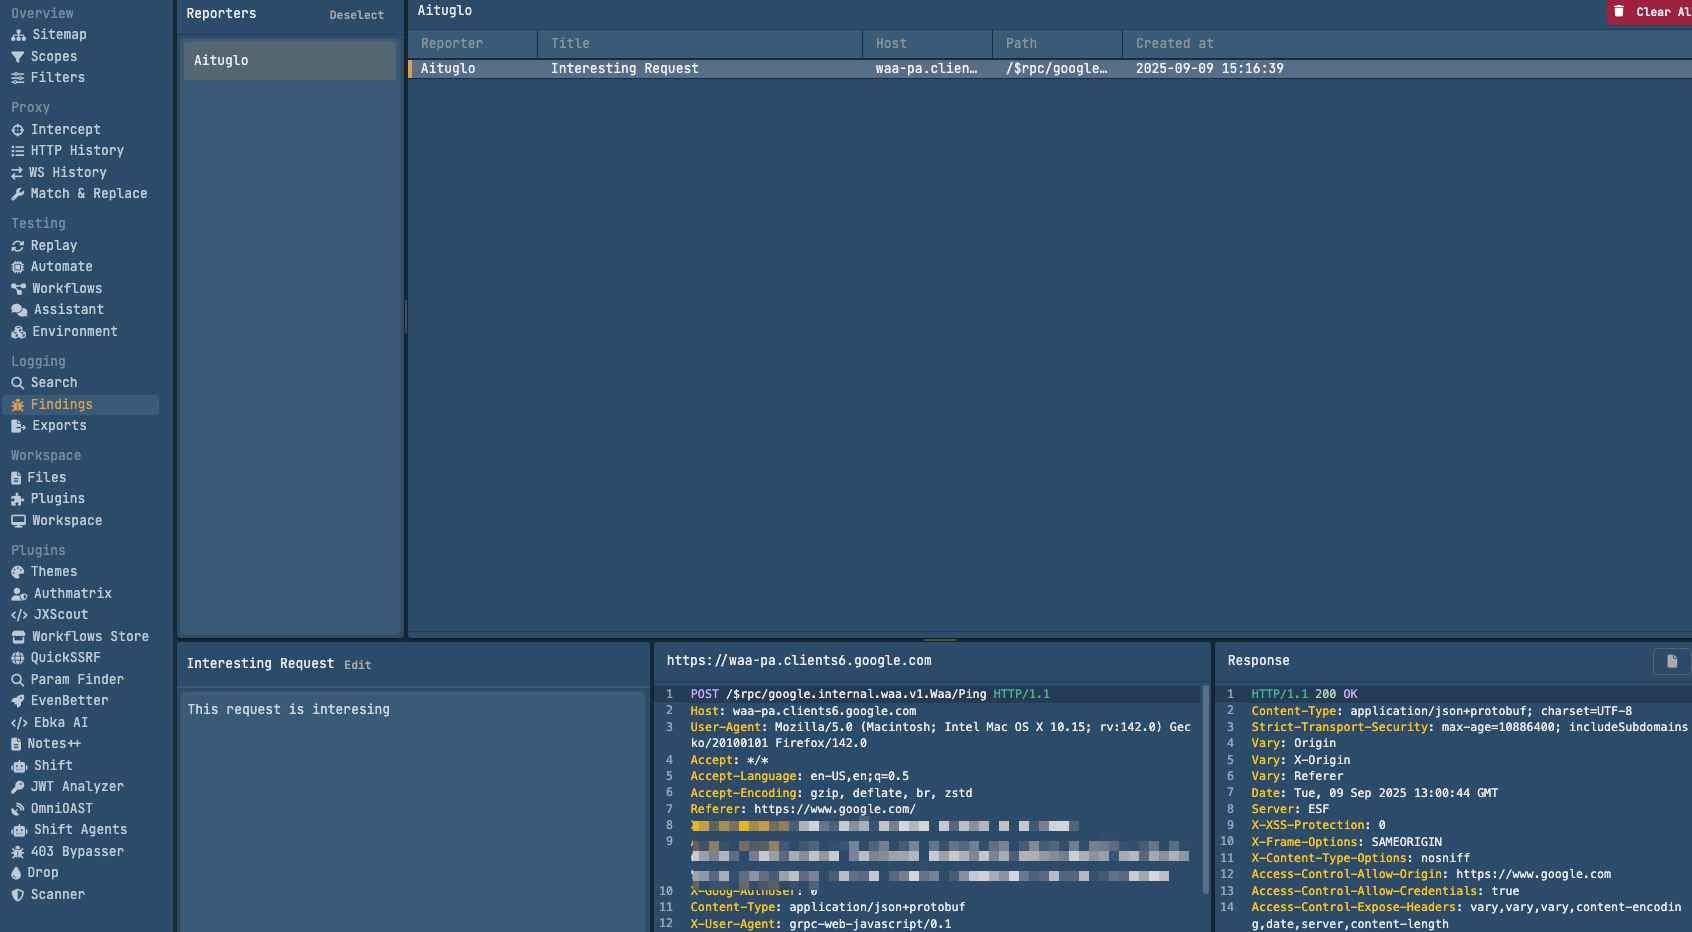Click the Drop droplet icon
Screen dimensions: 1692x932
[x=16, y=873]
